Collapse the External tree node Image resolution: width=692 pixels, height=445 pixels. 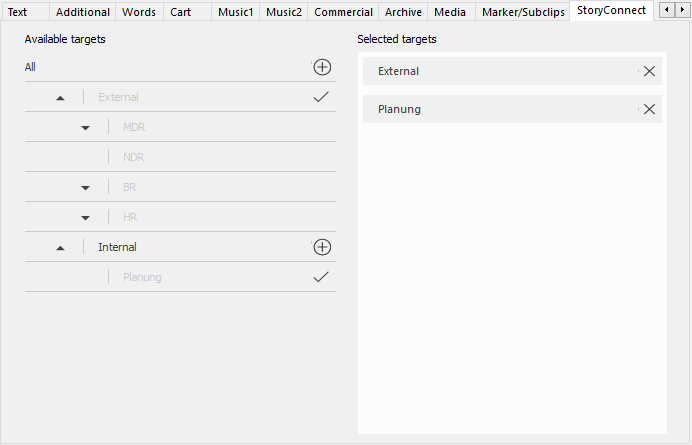[x=61, y=98]
